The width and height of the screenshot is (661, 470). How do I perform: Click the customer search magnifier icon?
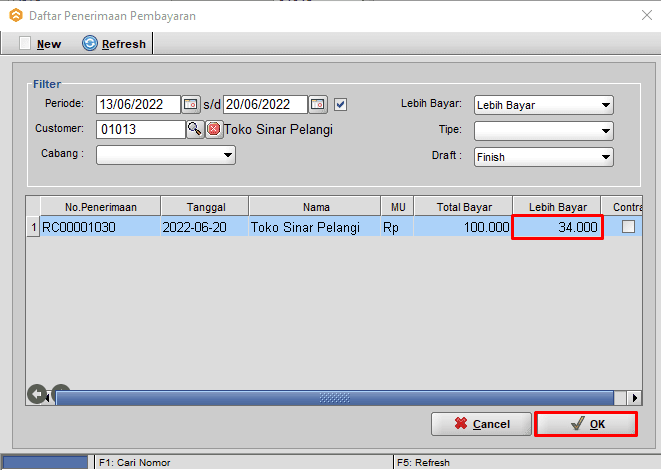pyautogui.click(x=195, y=129)
